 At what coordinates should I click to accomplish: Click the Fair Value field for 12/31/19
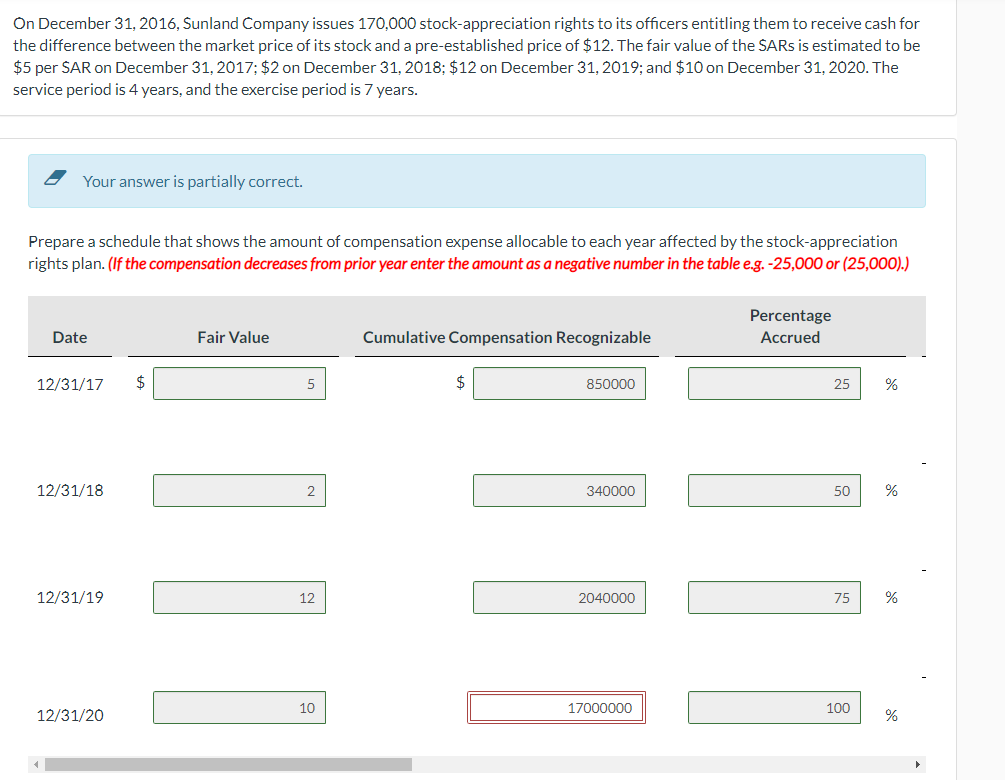tap(239, 597)
